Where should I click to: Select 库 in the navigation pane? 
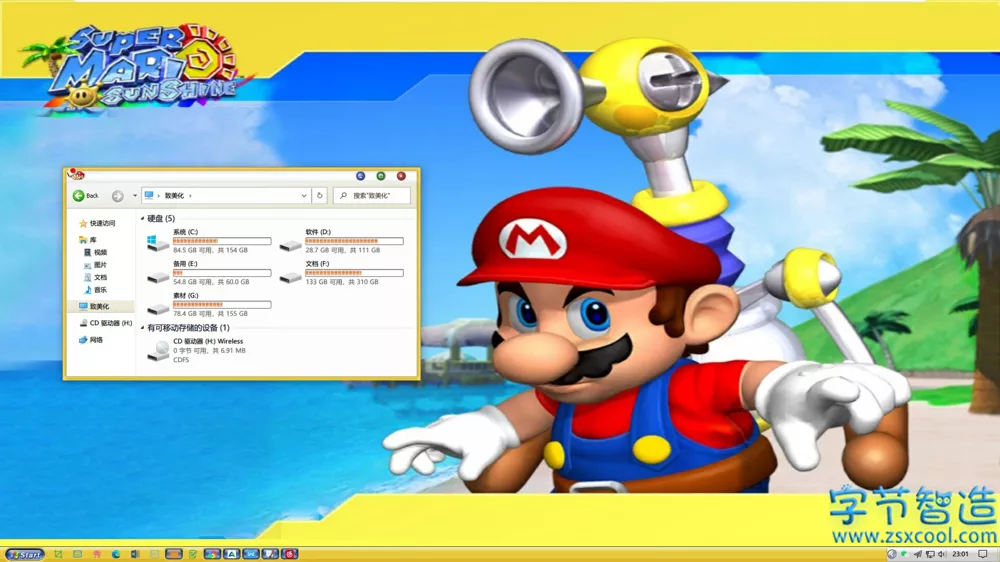pos(88,240)
